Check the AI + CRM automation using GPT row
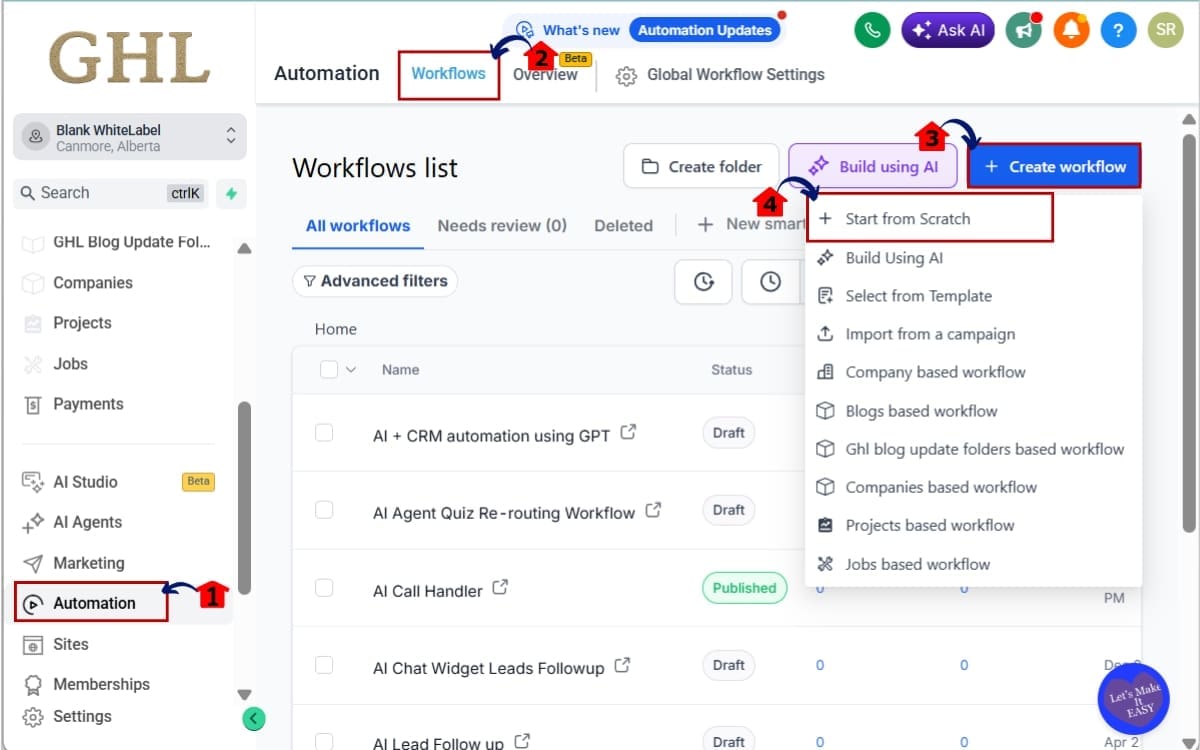The image size is (1200, 750). click(x=324, y=432)
